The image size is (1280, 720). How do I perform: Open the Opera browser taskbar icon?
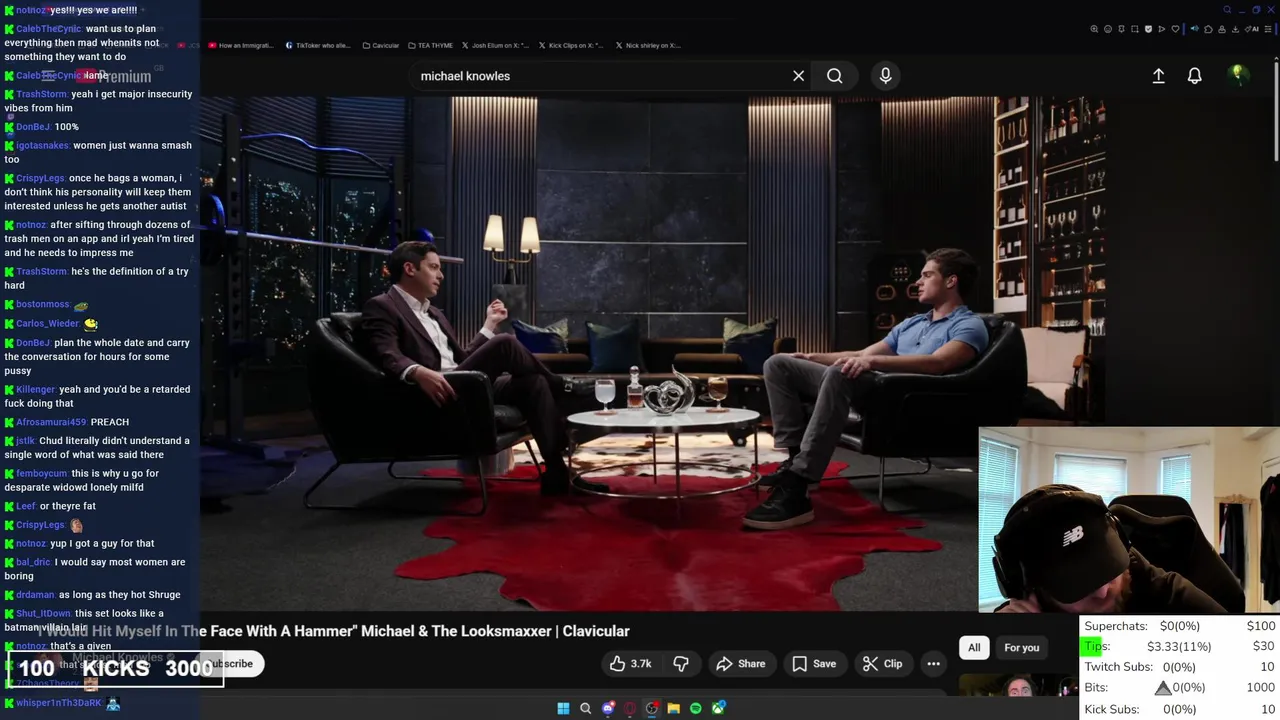click(x=630, y=709)
